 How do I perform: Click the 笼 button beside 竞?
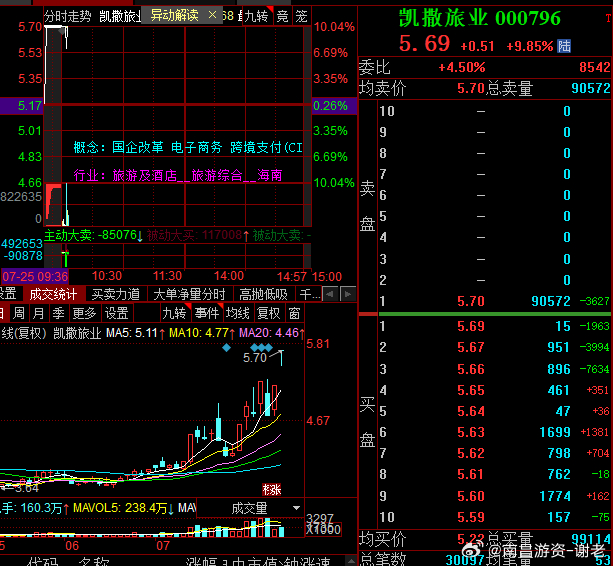301,16
